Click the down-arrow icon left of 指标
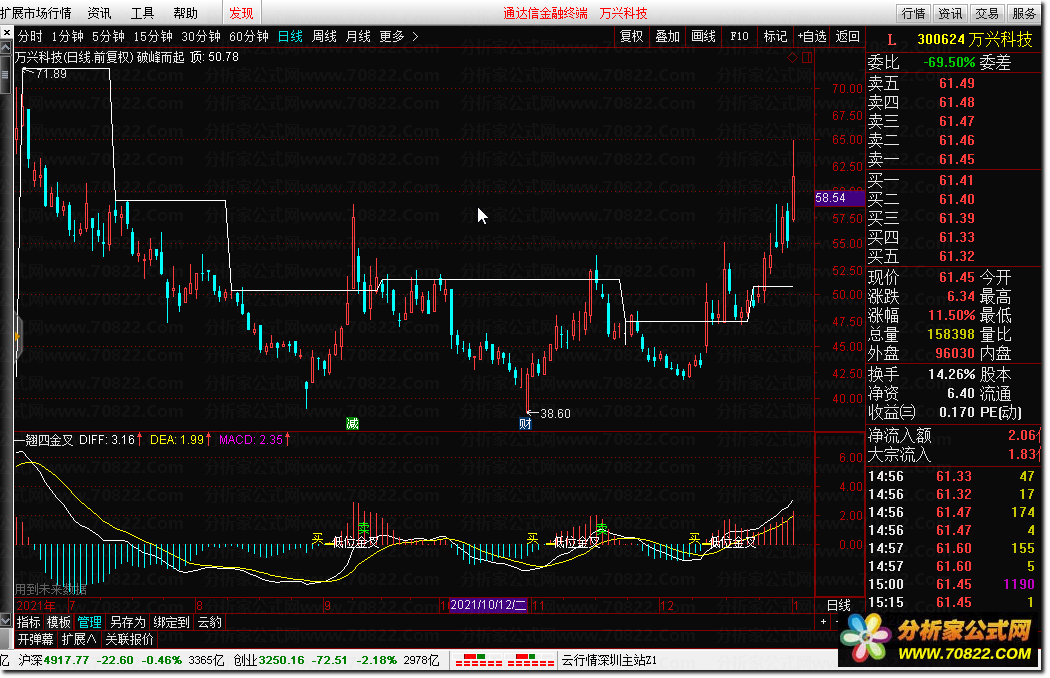This screenshot has width=1050, height=678. [6, 622]
